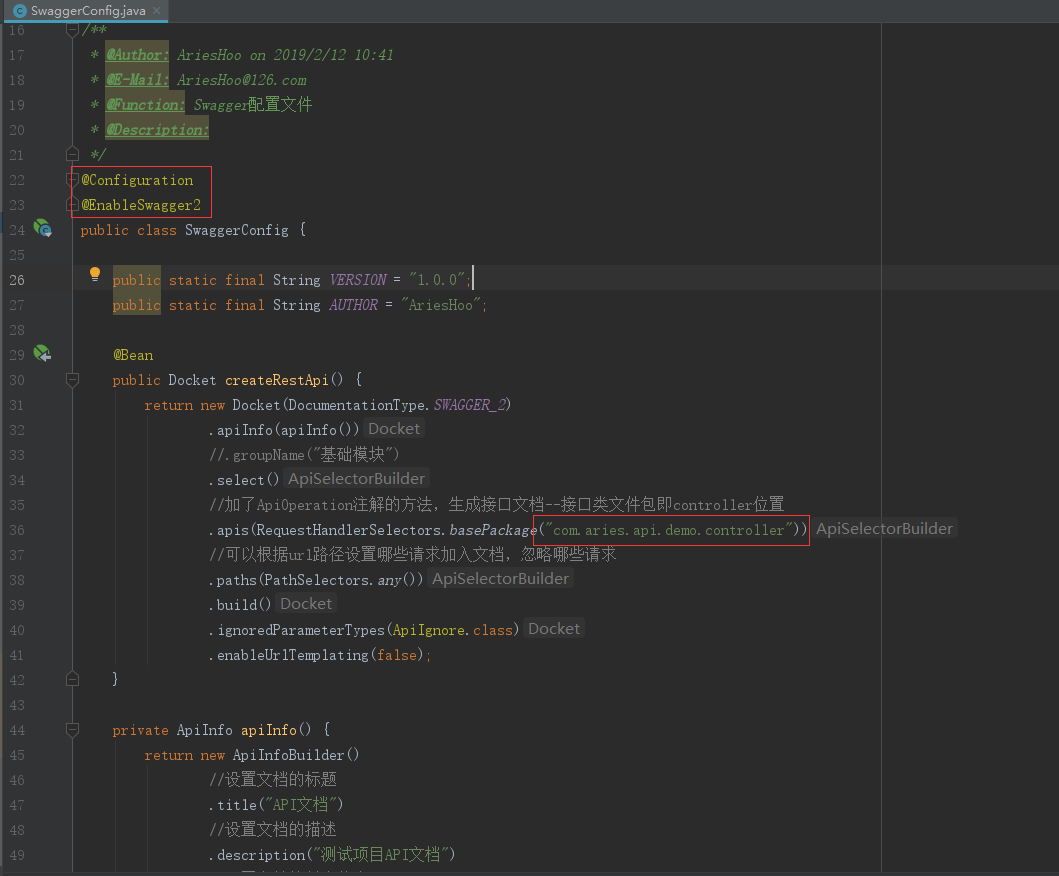This screenshot has height=876, width=1059.
Task: Click the @E-Mail Javadoc tag
Action: coord(137,80)
